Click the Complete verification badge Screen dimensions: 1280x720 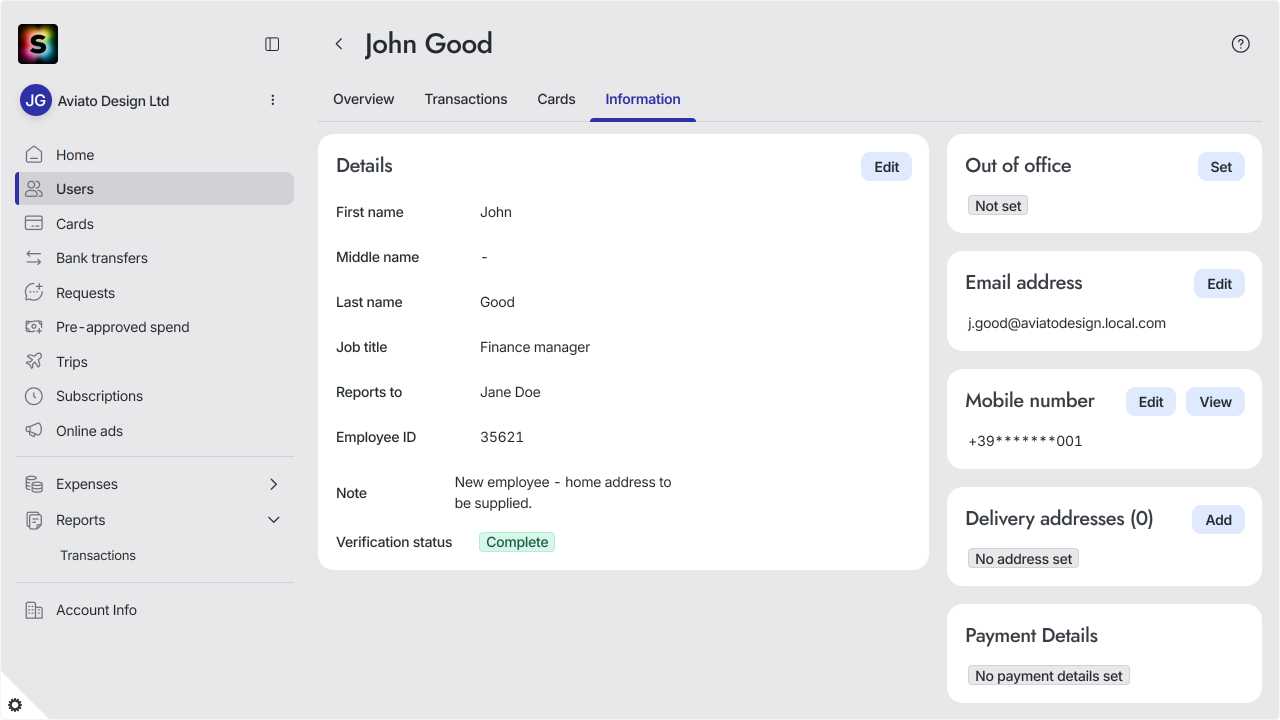tap(517, 542)
